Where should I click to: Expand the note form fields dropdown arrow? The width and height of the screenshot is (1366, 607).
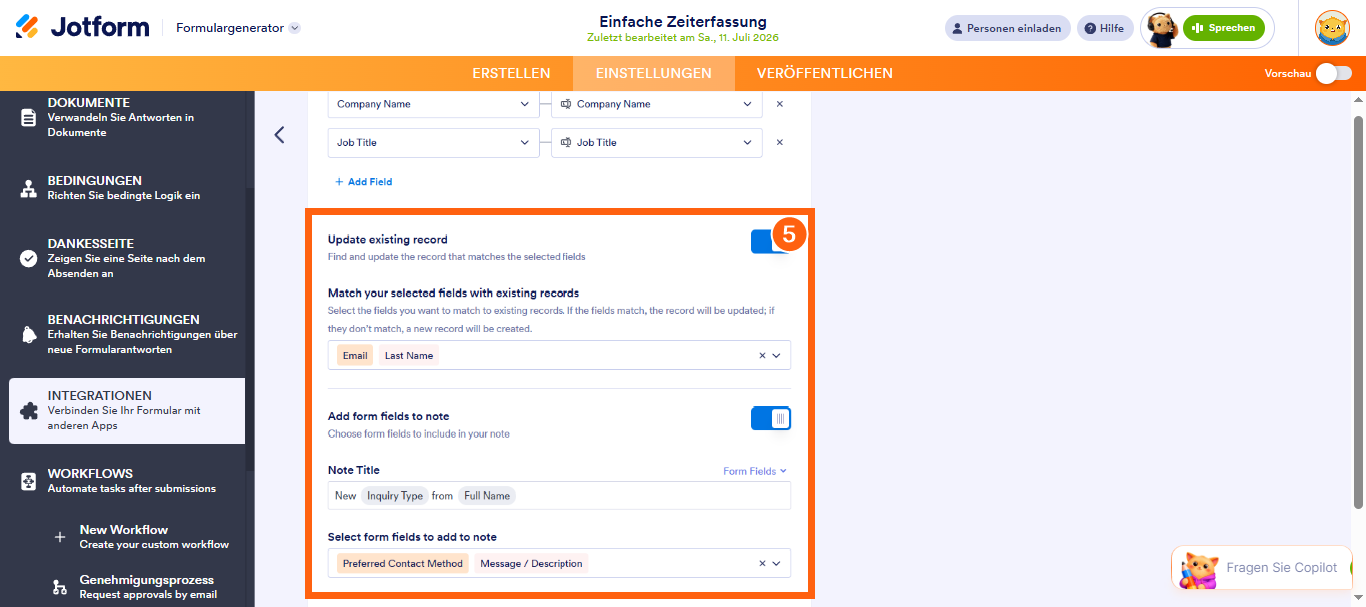click(777, 563)
